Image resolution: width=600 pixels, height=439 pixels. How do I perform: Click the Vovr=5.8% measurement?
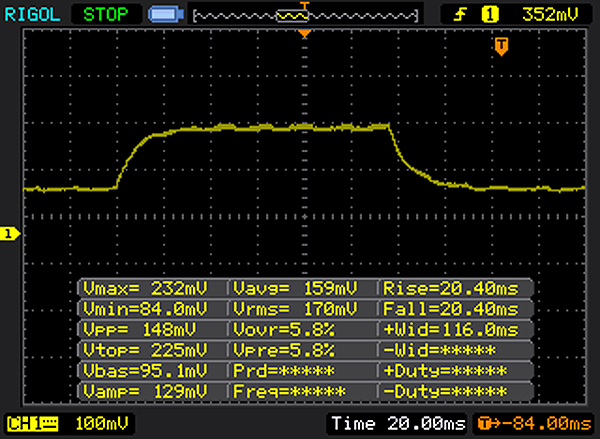coord(284,330)
